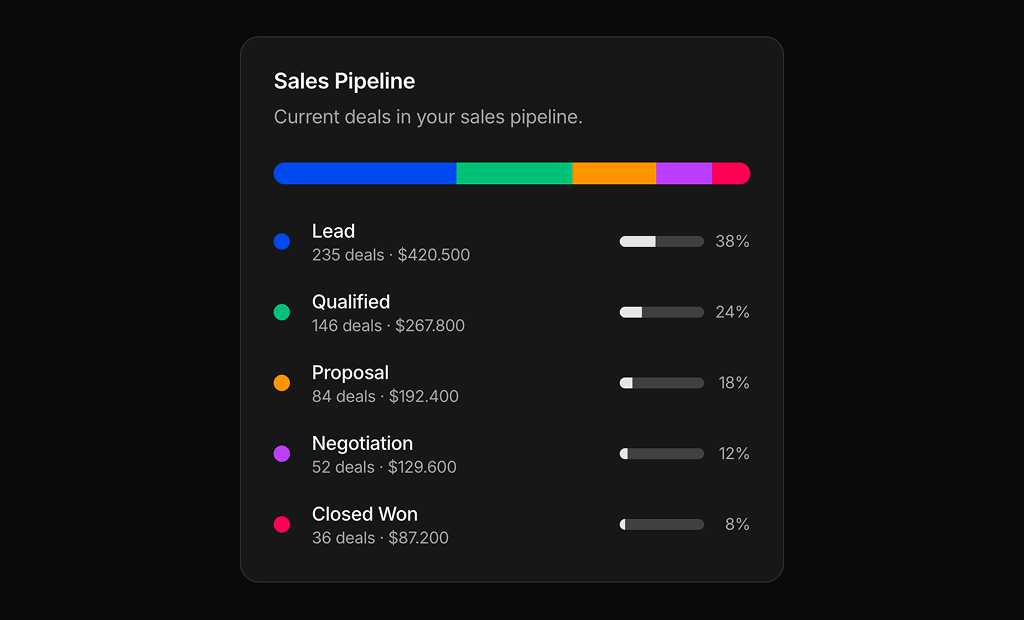Click the orange Proposal stage dot
The image size is (1024, 620).
(x=282, y=383)
